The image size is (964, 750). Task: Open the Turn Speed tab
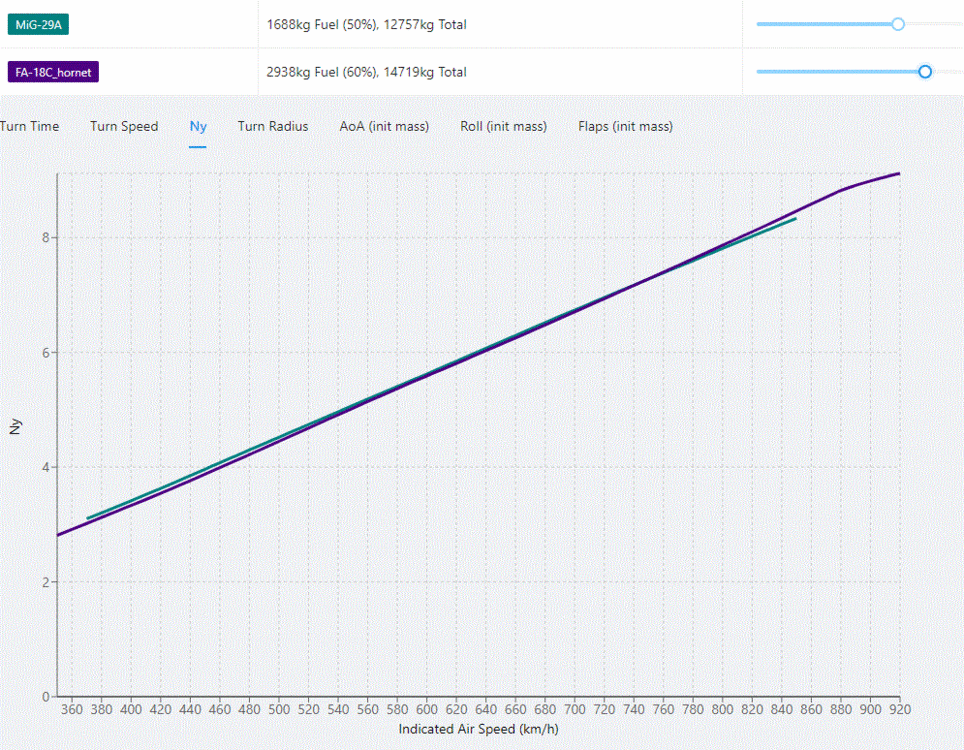click(124, 126)
